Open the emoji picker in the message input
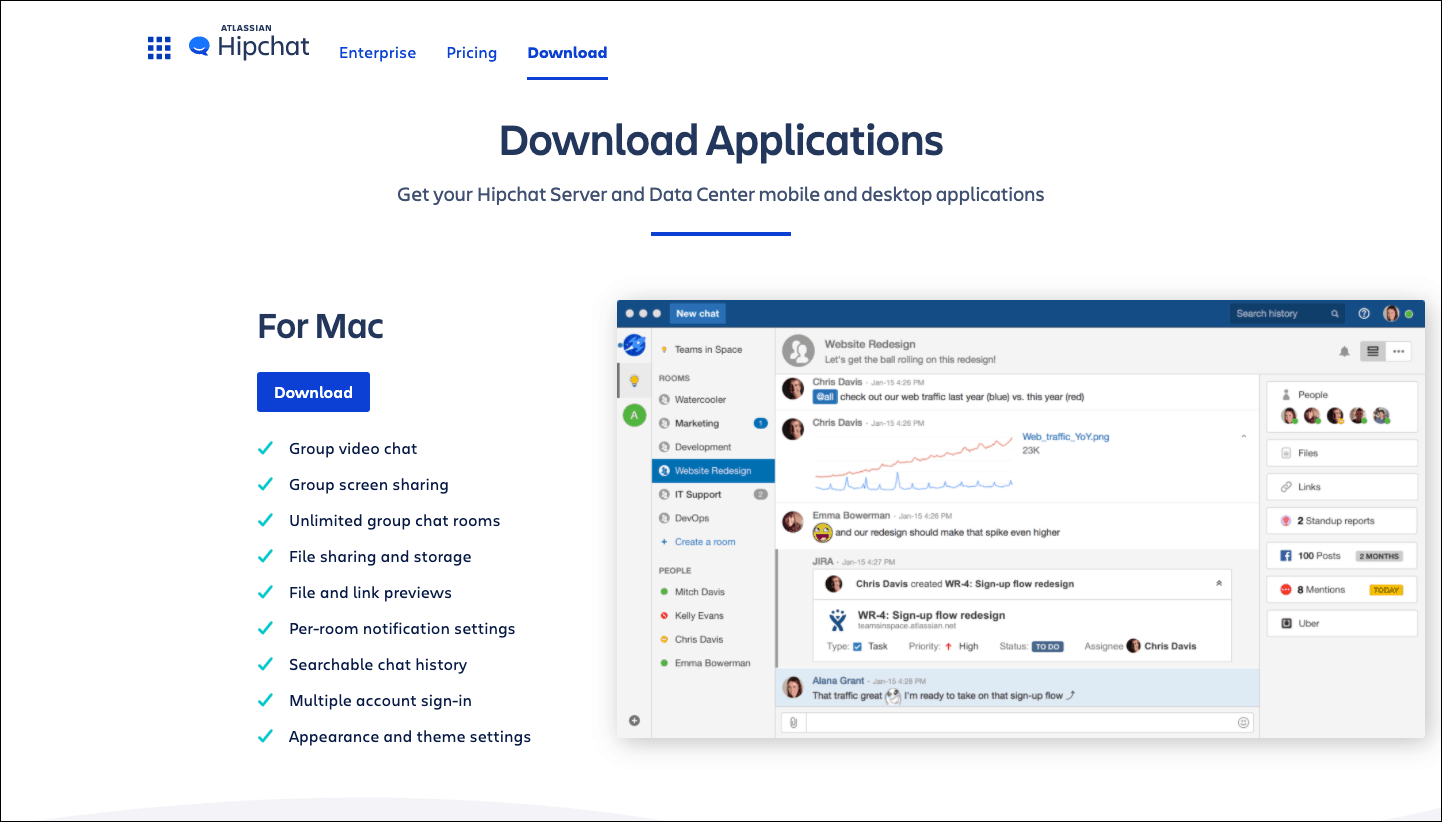This screenshot has width=1442, height=822. coord(1242,721)
